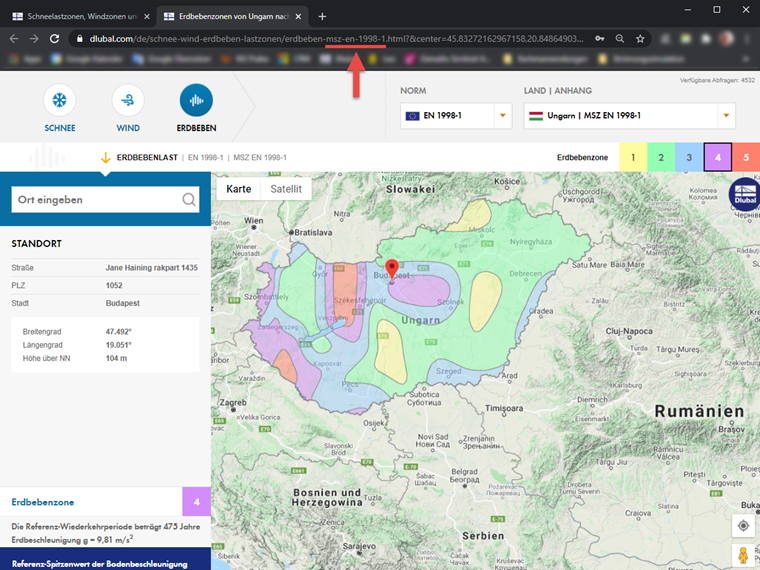Click the PLZ value 1052
760x570 pixels.
114,285
